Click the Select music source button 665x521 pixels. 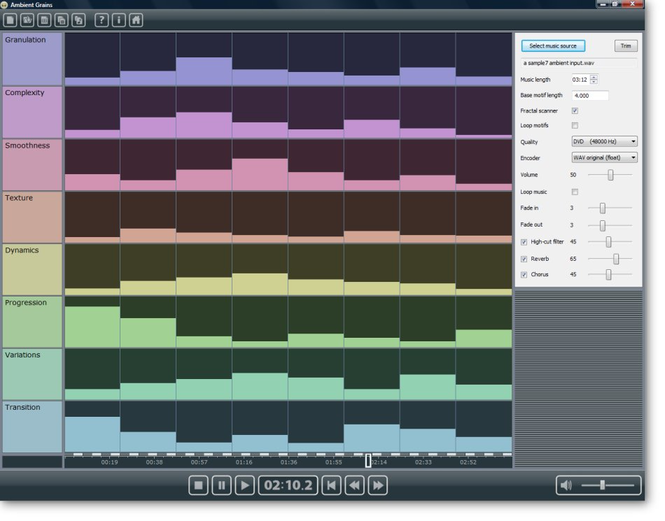tap(553, 46)
